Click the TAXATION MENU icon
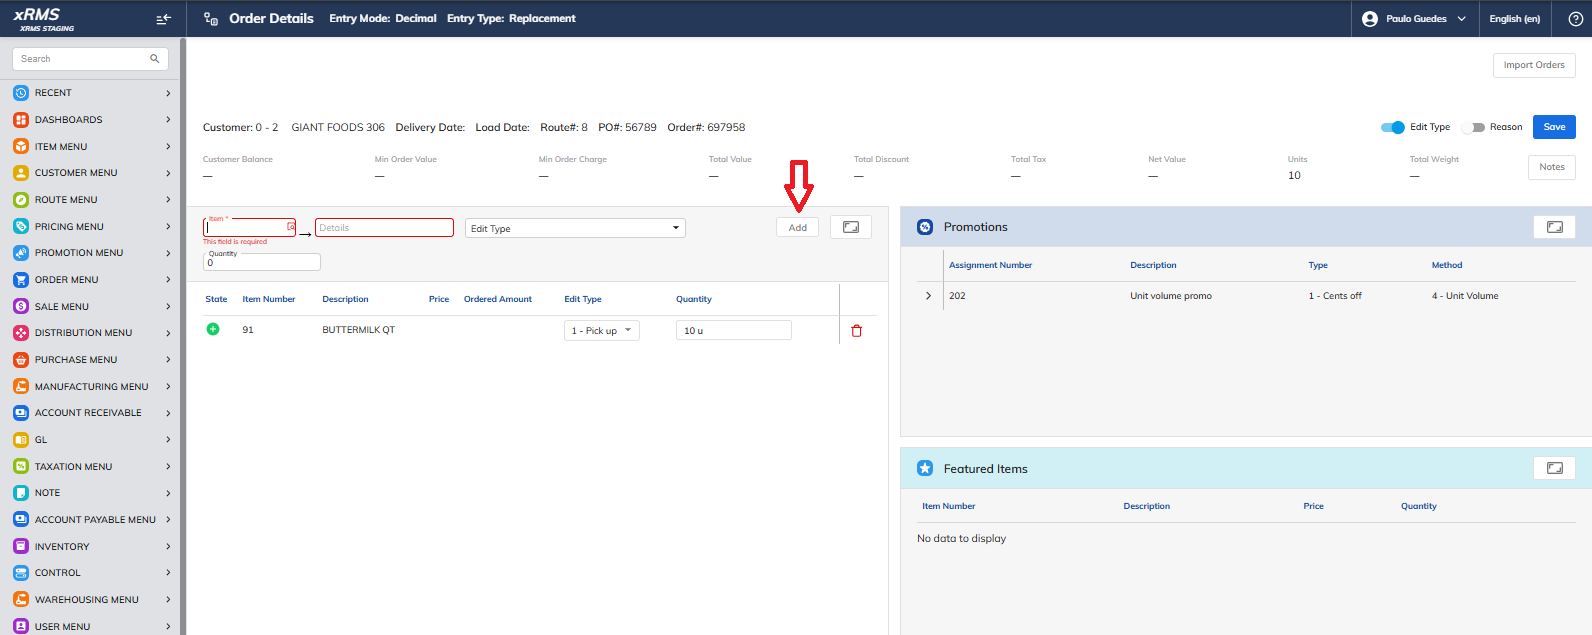Screen dimensions: 1592x635 click(21, 466)
